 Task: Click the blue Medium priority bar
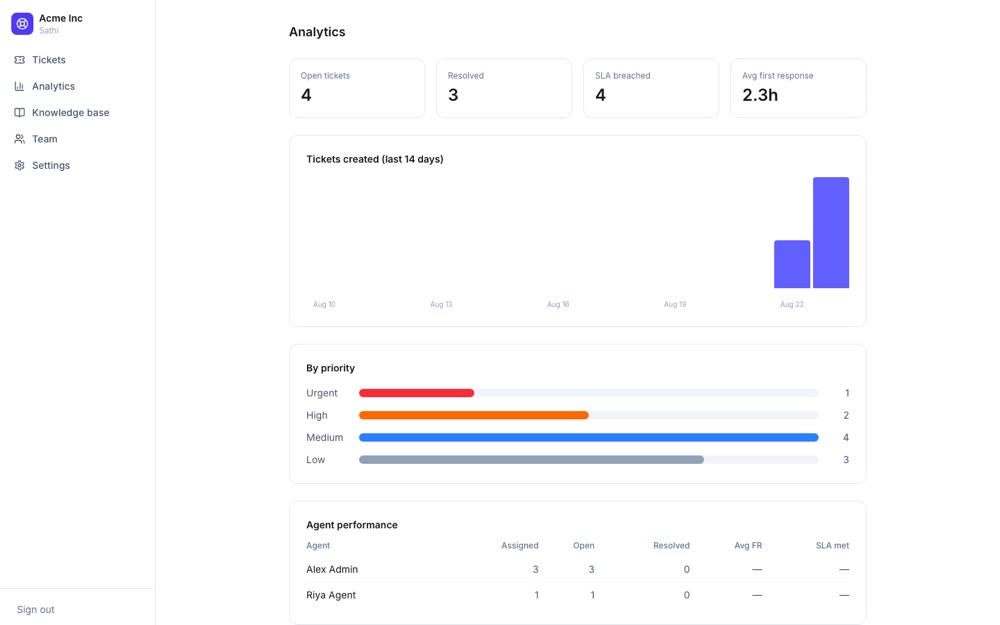click(x=589, y=438)
